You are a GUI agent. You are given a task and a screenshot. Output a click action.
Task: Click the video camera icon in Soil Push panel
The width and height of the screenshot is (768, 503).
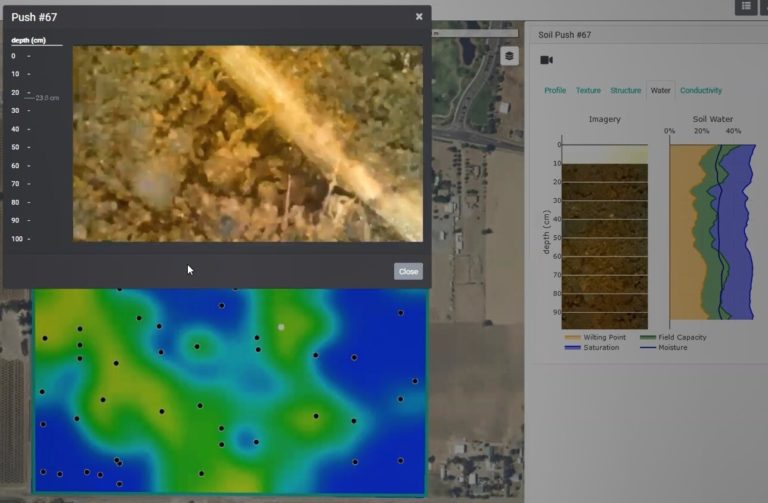point(547,60)
